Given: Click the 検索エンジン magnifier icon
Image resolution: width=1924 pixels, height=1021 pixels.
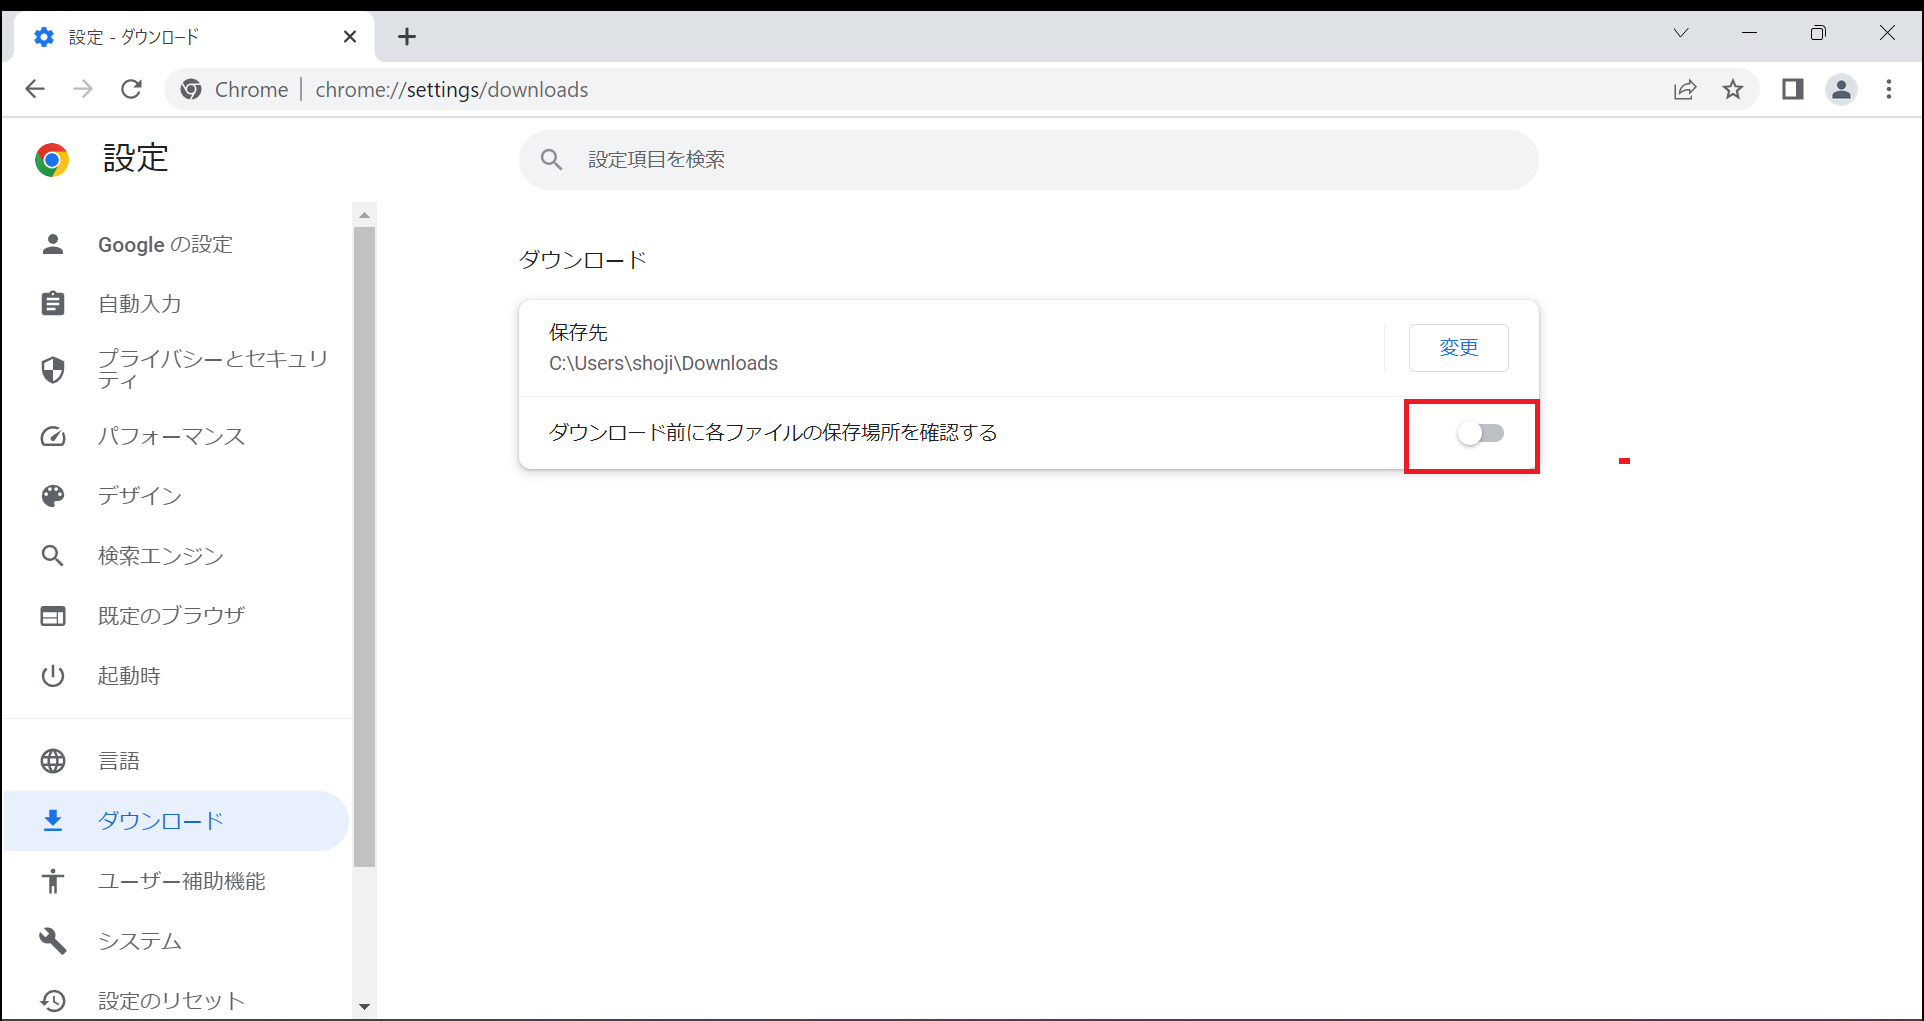Looking at the screenshot, I should pos(52,555).
